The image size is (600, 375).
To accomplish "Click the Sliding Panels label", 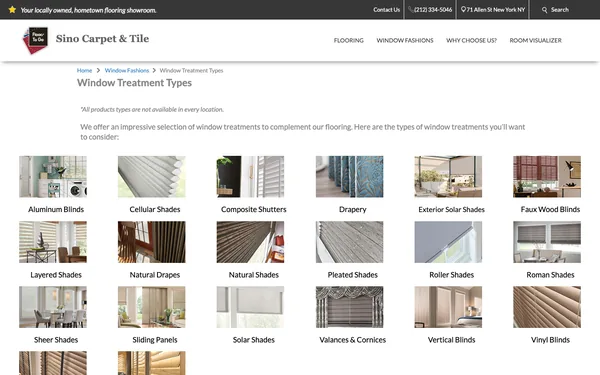I will [155, 340].
